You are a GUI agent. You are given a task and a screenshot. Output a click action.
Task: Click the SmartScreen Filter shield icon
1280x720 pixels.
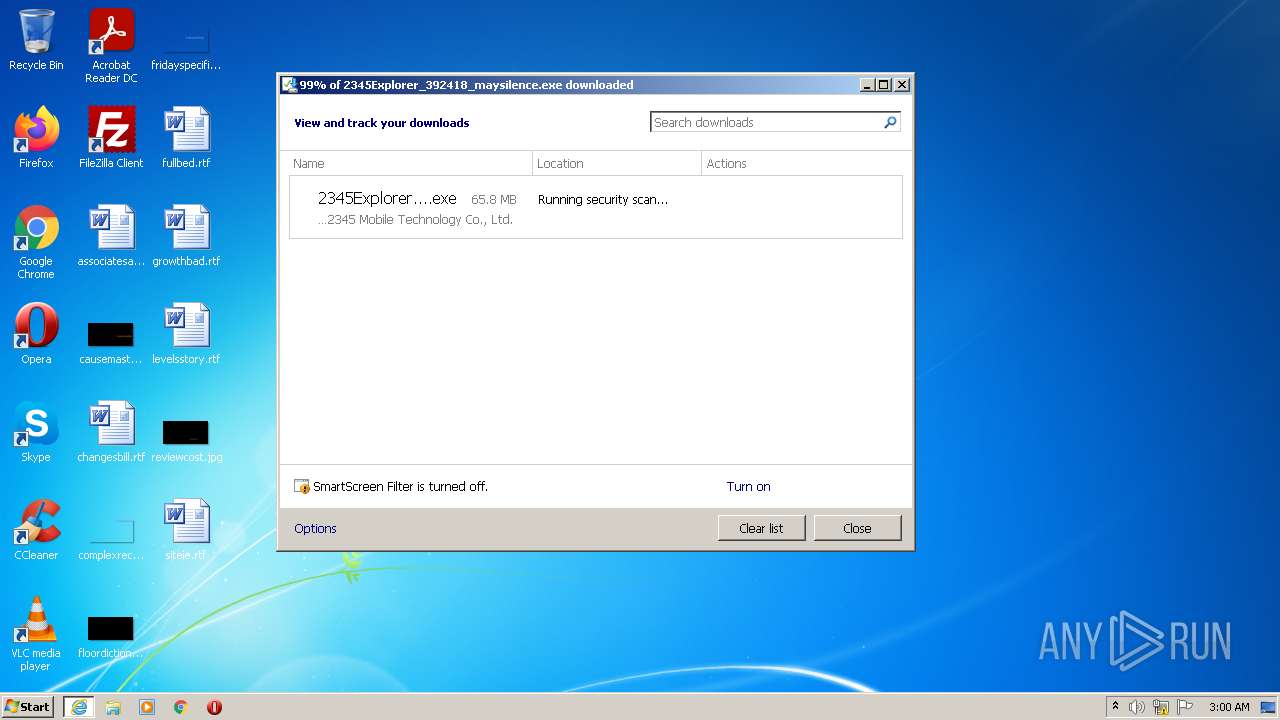point(302,487)
